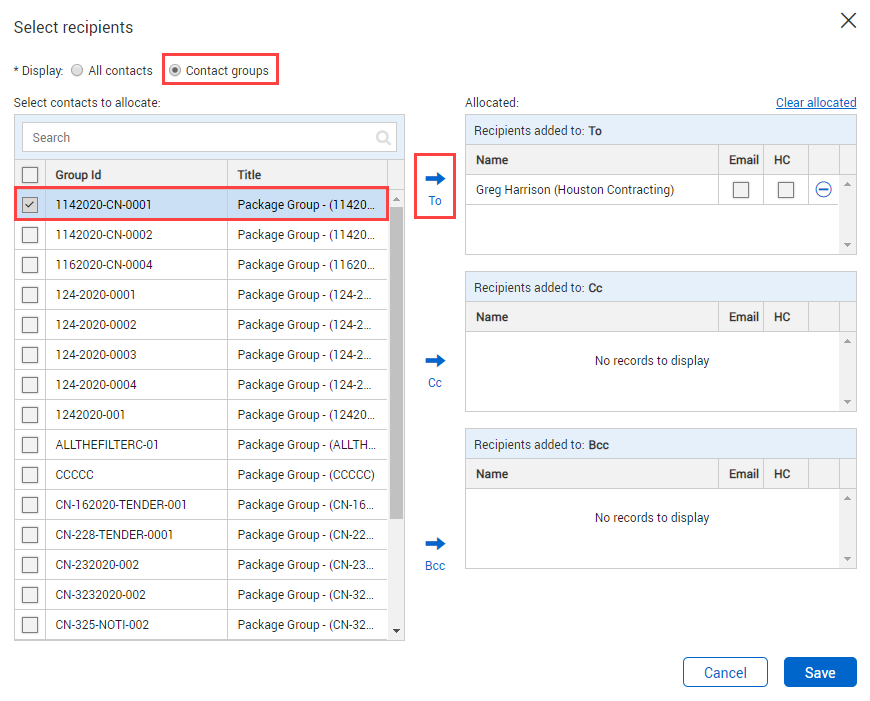Check the CN-325-NOTI-002 group checkbox
This screenshot has width=870, height=701.
pos(30,624)
